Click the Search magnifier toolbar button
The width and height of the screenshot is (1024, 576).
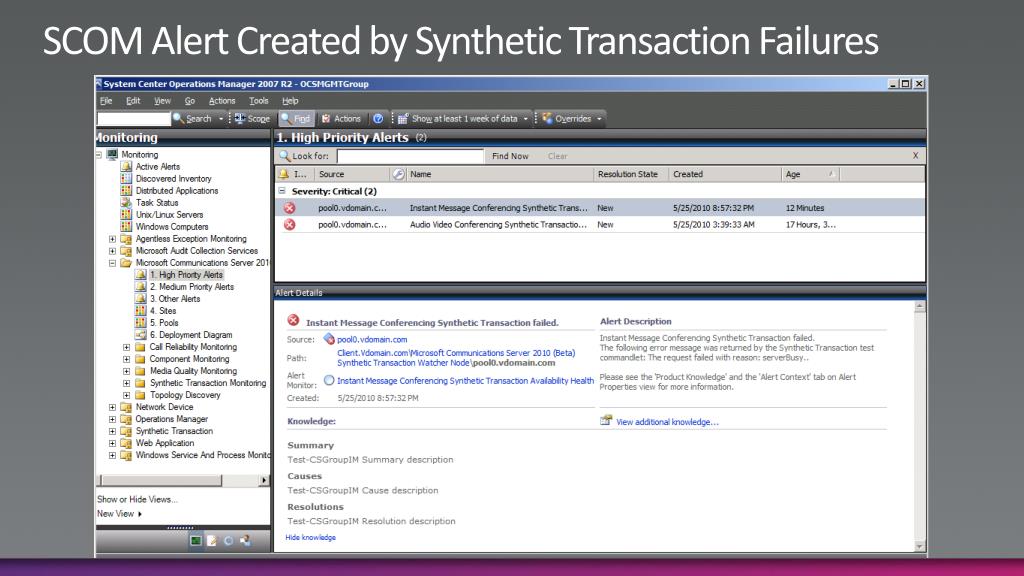click(192, 119)
